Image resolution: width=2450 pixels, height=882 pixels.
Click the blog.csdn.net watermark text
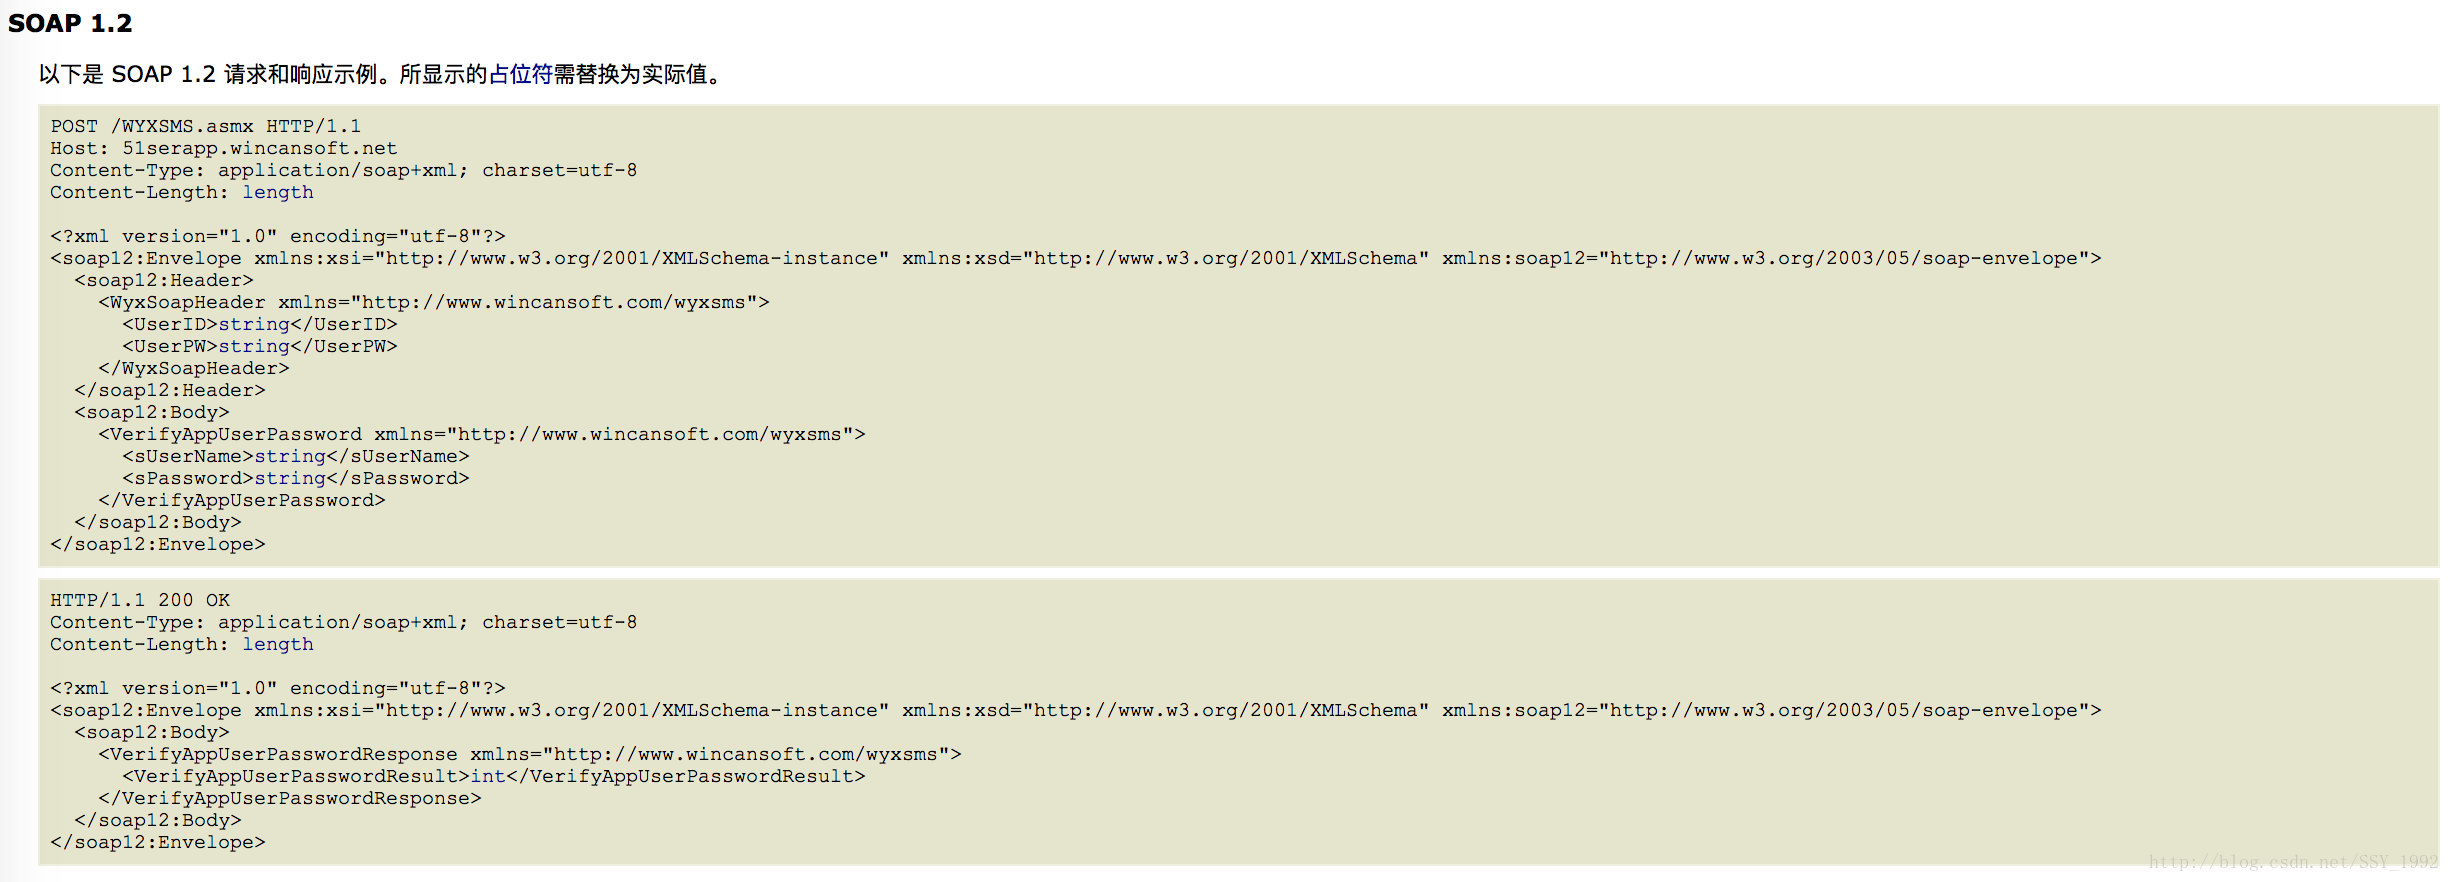click(x=2293, y=862)
